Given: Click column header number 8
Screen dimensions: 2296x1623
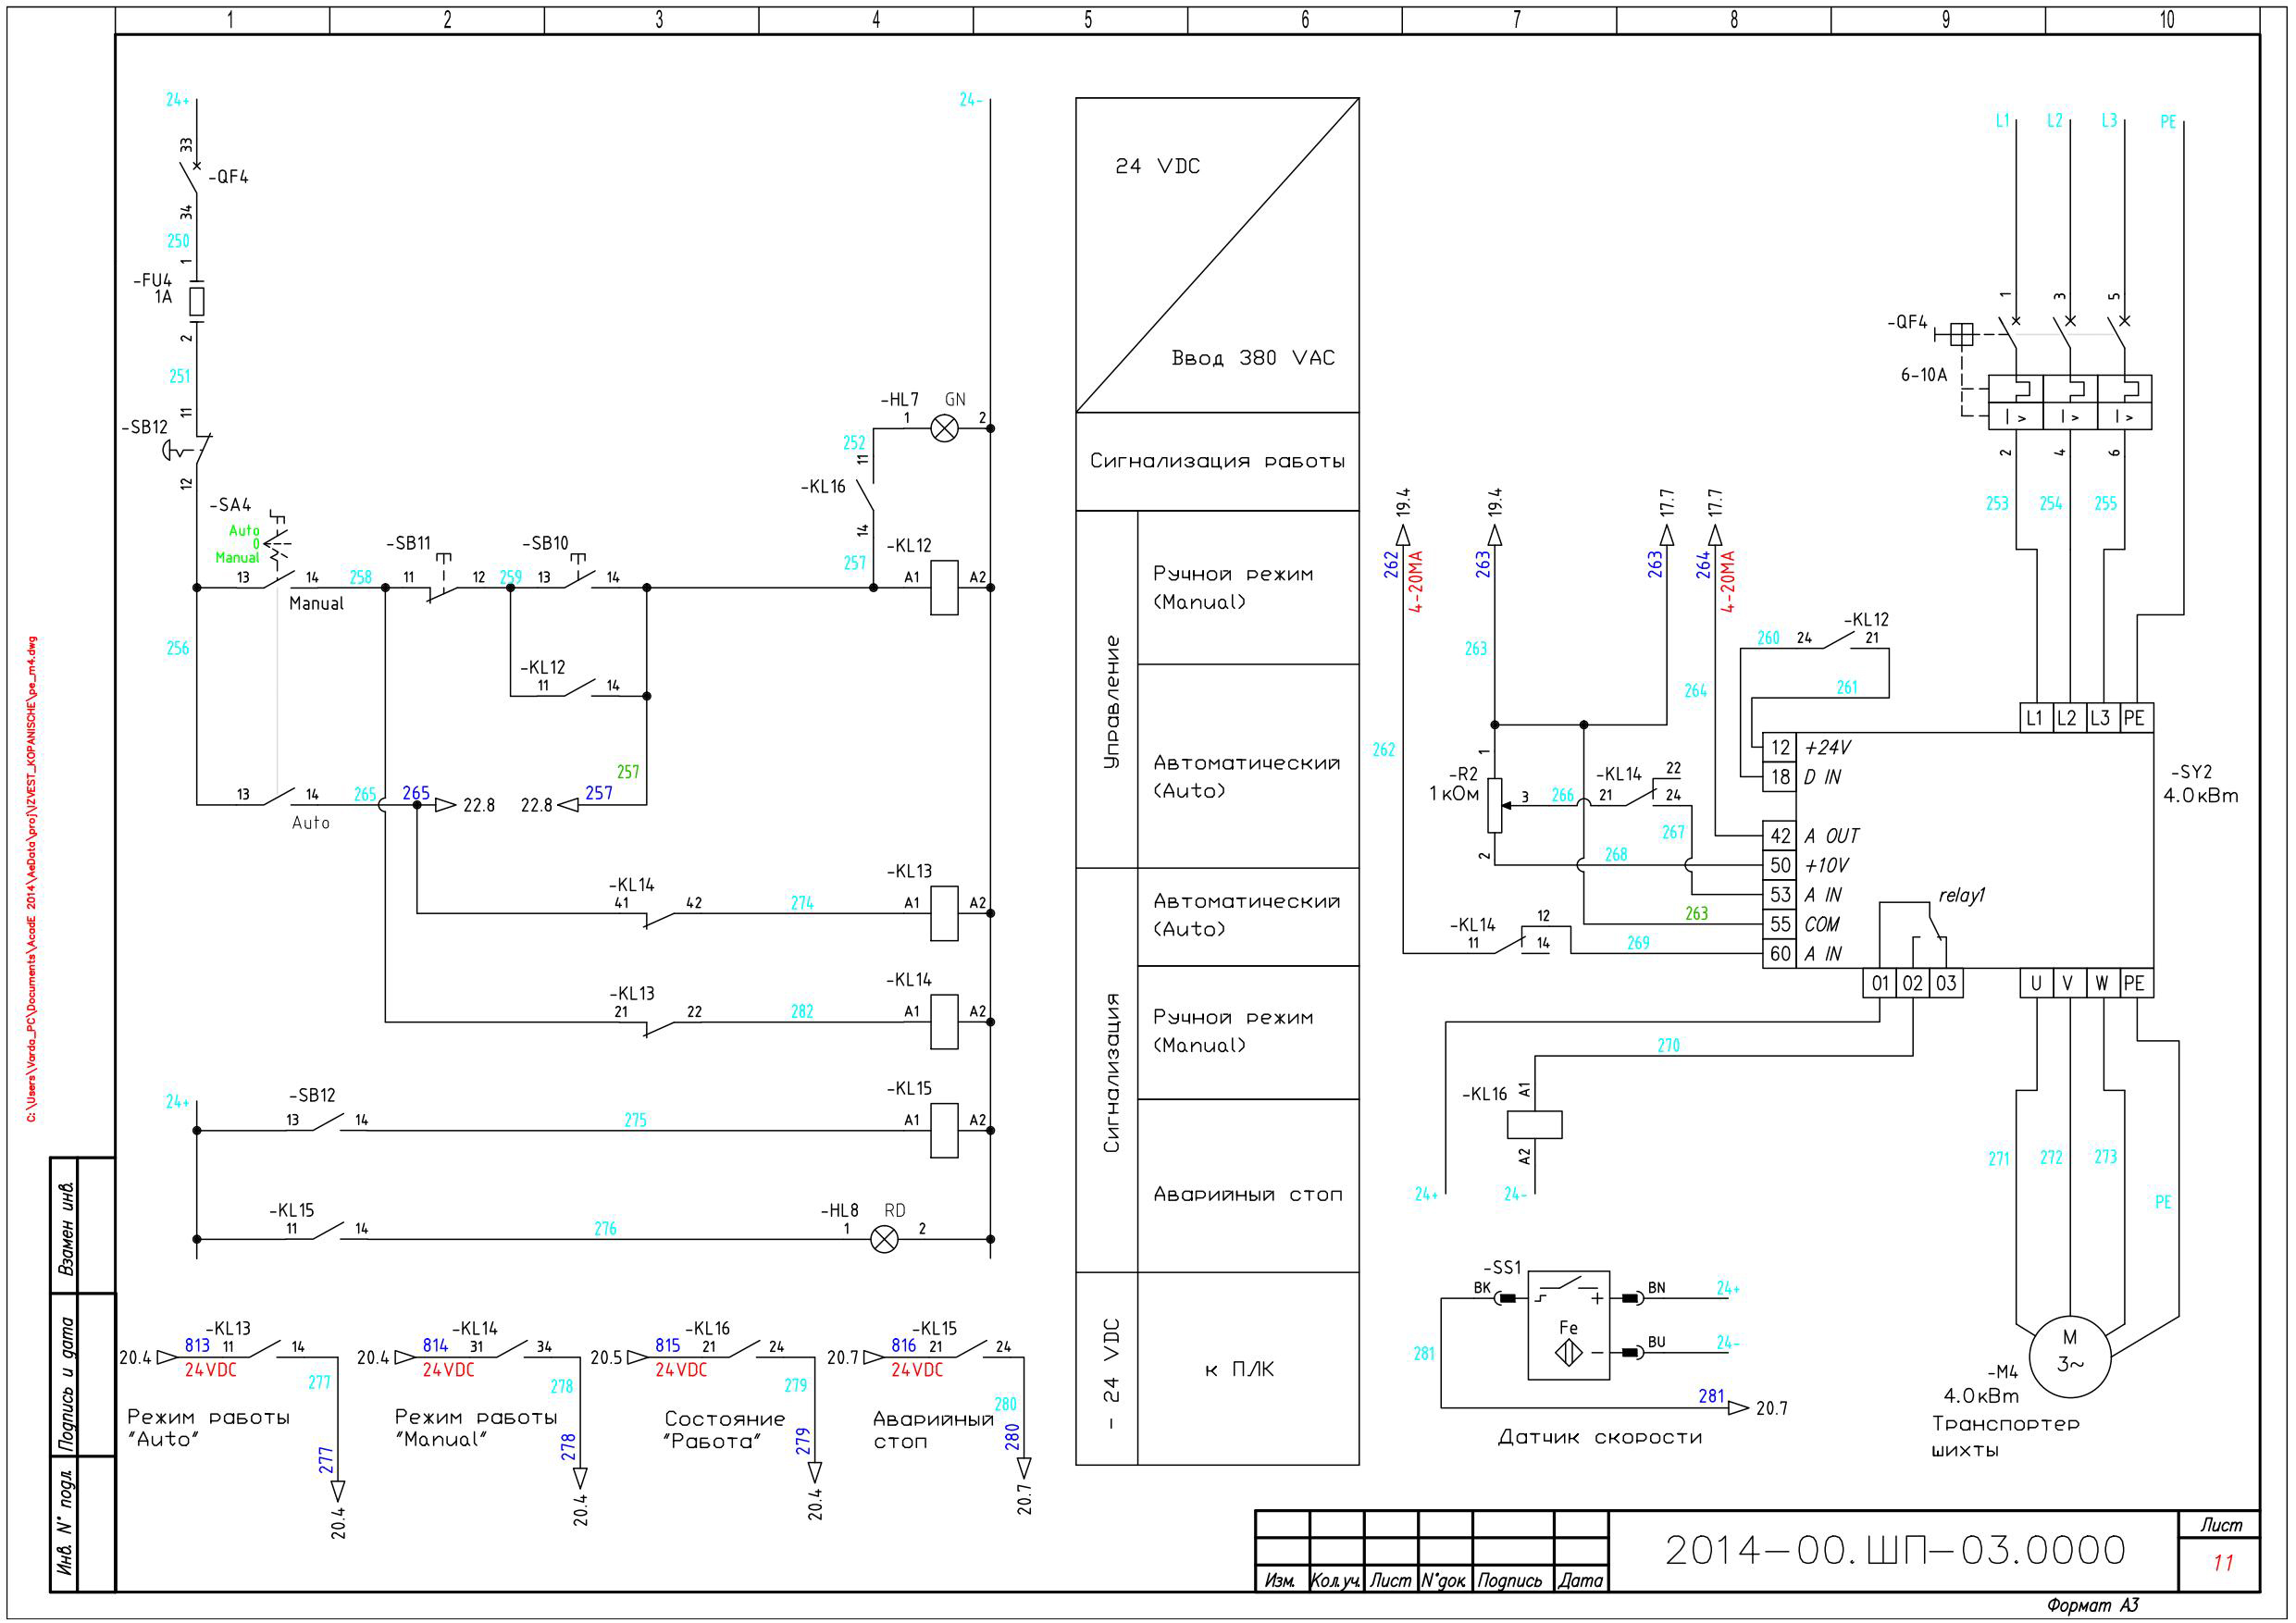Looking at the screenshot, I should [1733, 19].
